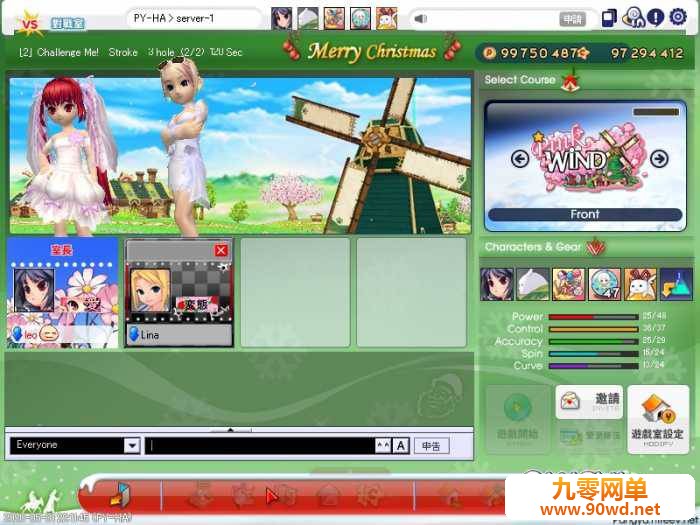Click the envelope icon on invite button

(570, 400)
